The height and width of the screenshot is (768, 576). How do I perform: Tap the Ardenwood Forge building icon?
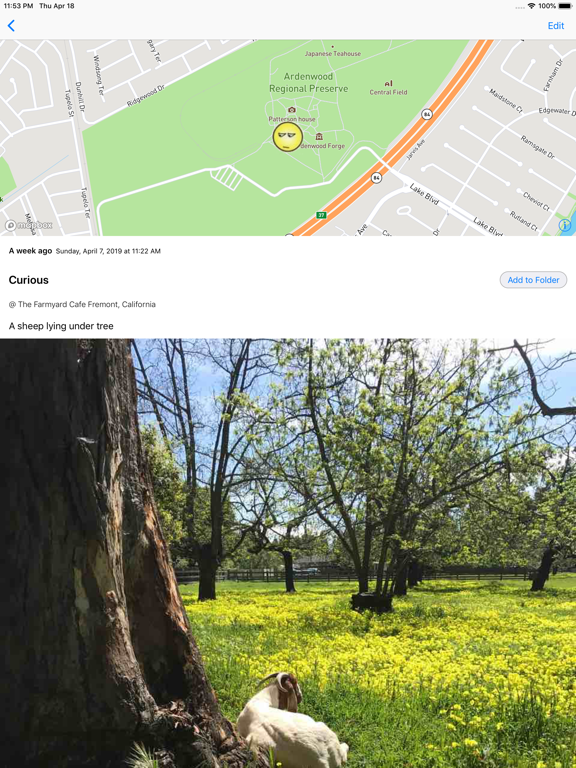click(x=319, y=136)
